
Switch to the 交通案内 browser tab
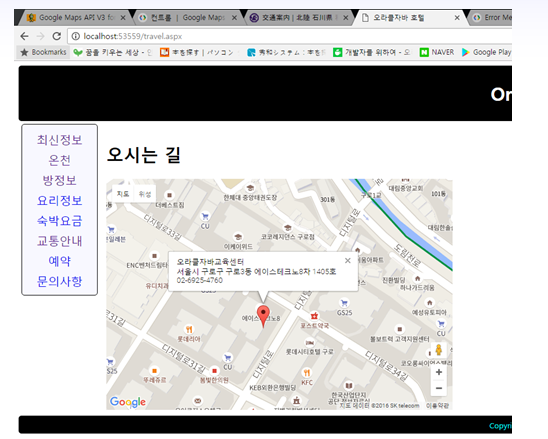pyautogui.click(x=299, y=17)
